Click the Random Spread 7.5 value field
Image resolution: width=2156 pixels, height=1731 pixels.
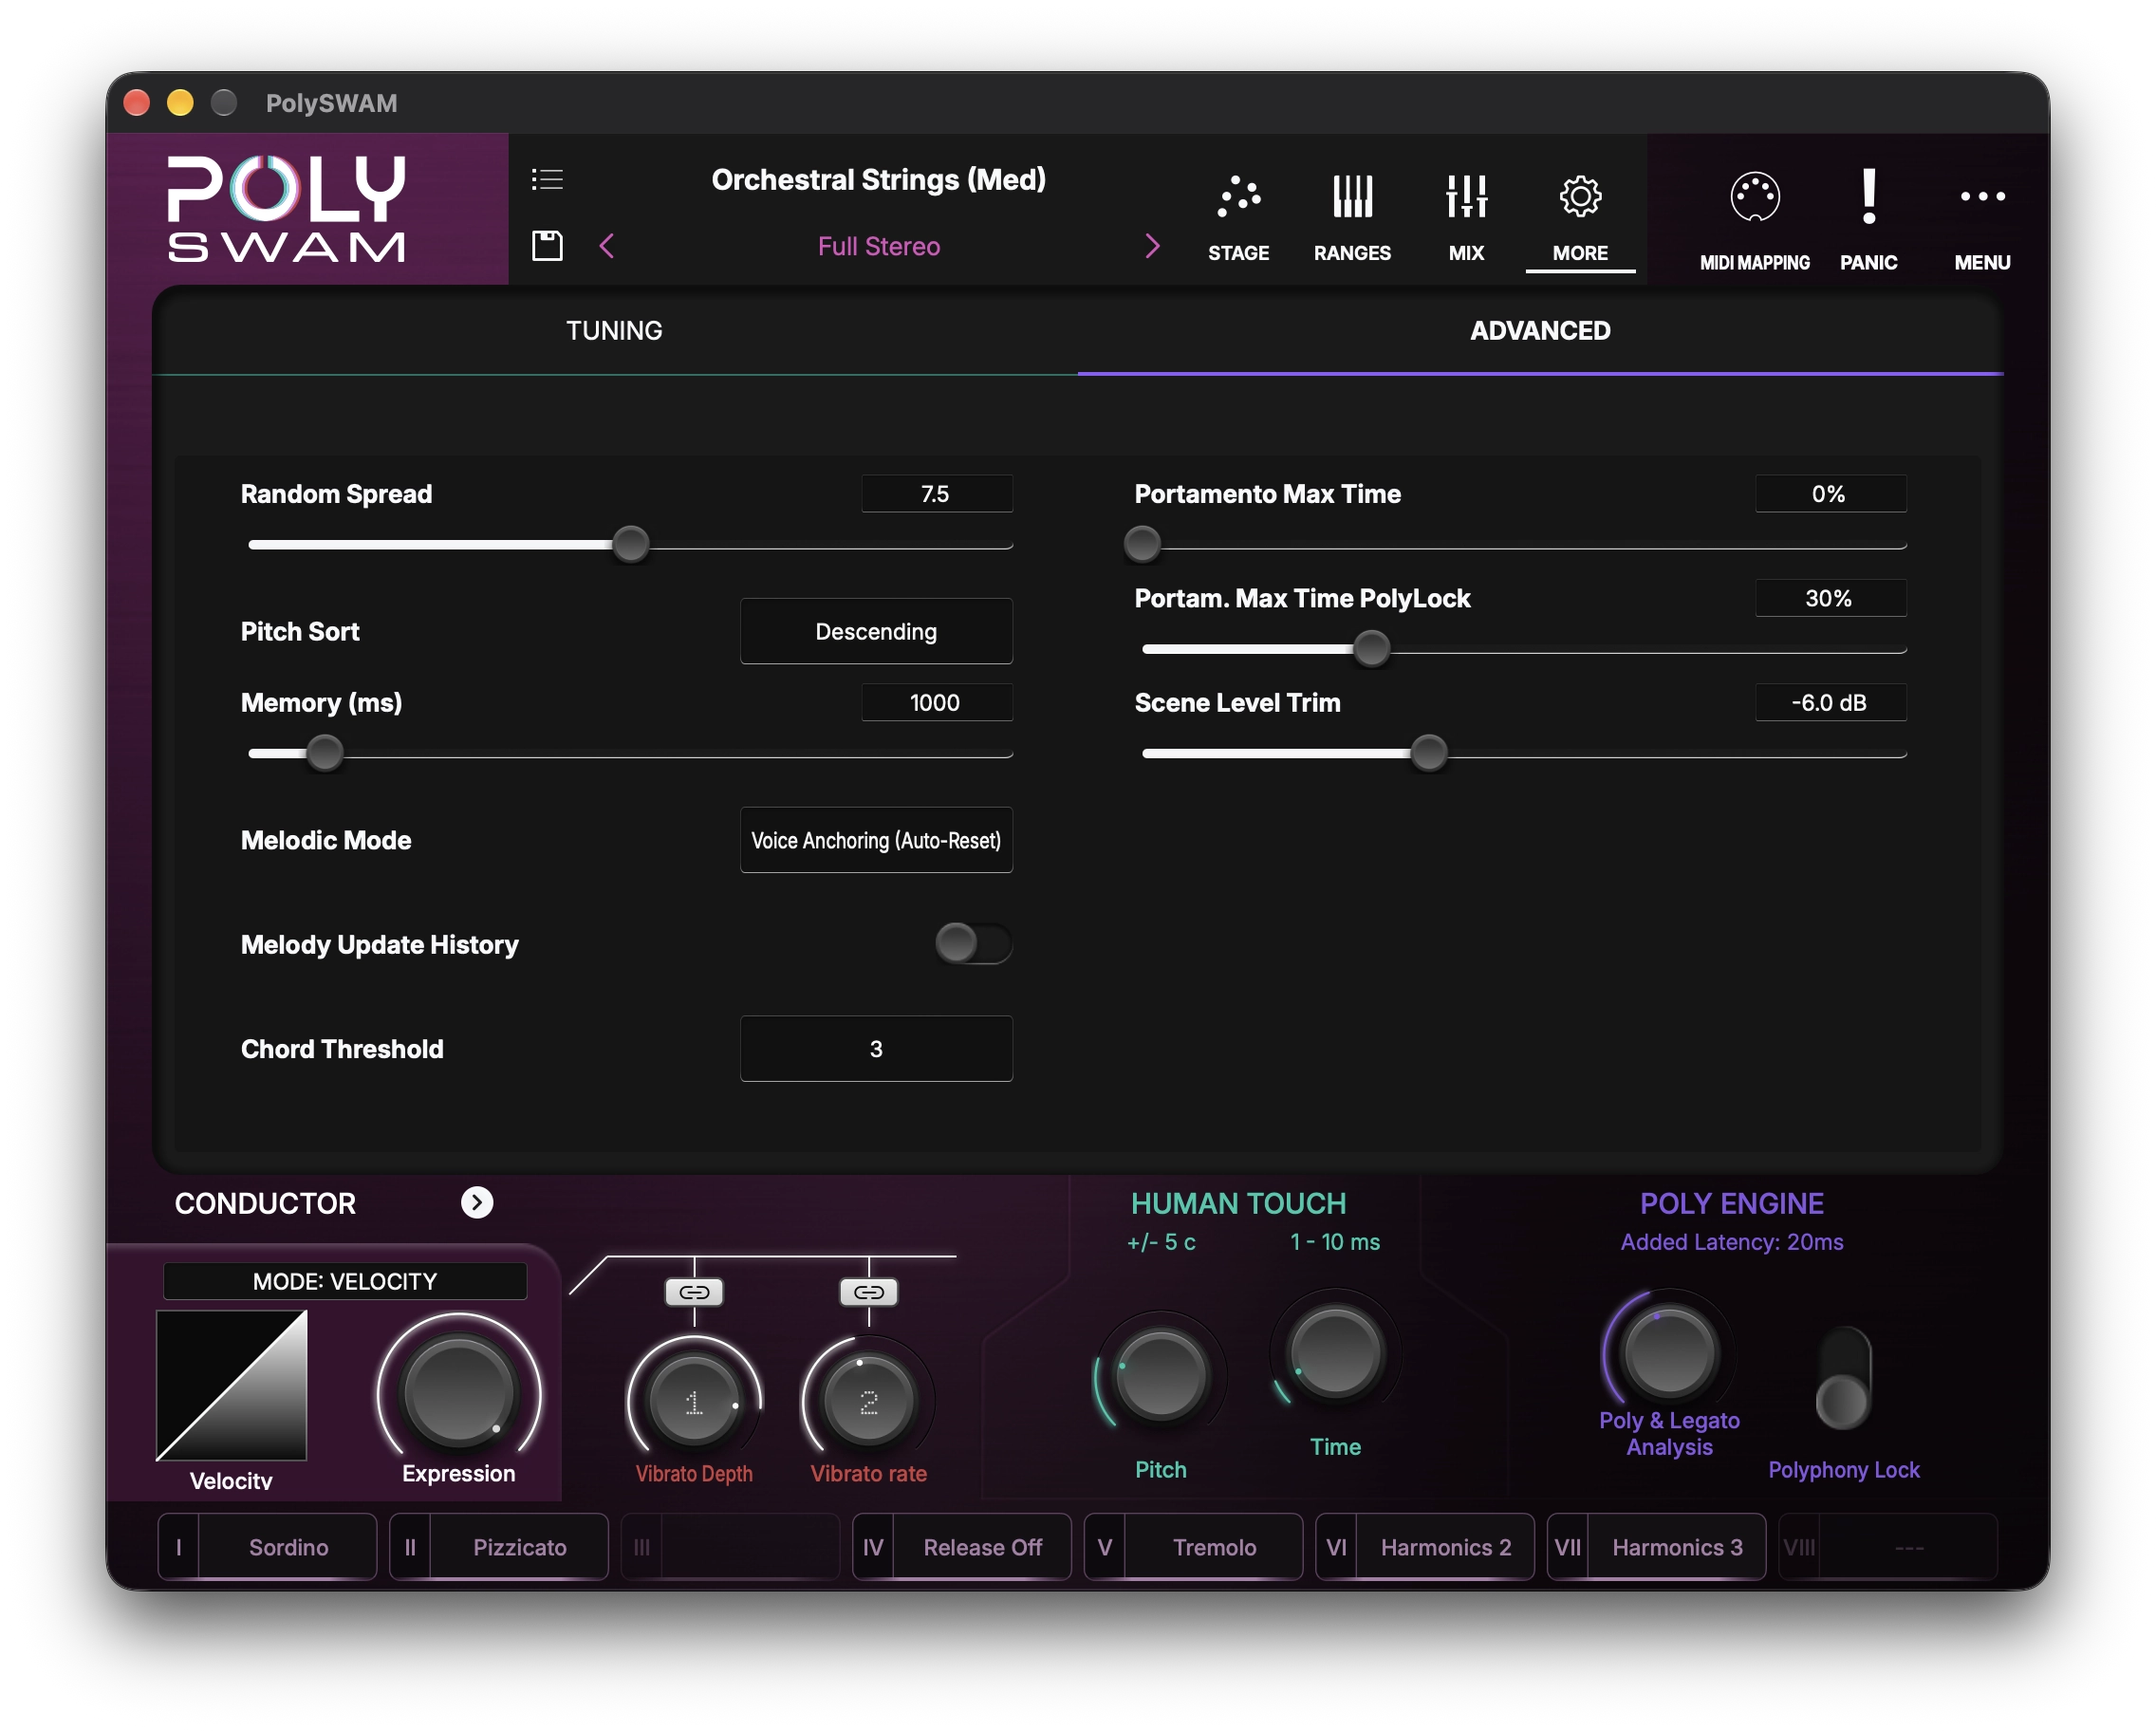coord(936,493)
